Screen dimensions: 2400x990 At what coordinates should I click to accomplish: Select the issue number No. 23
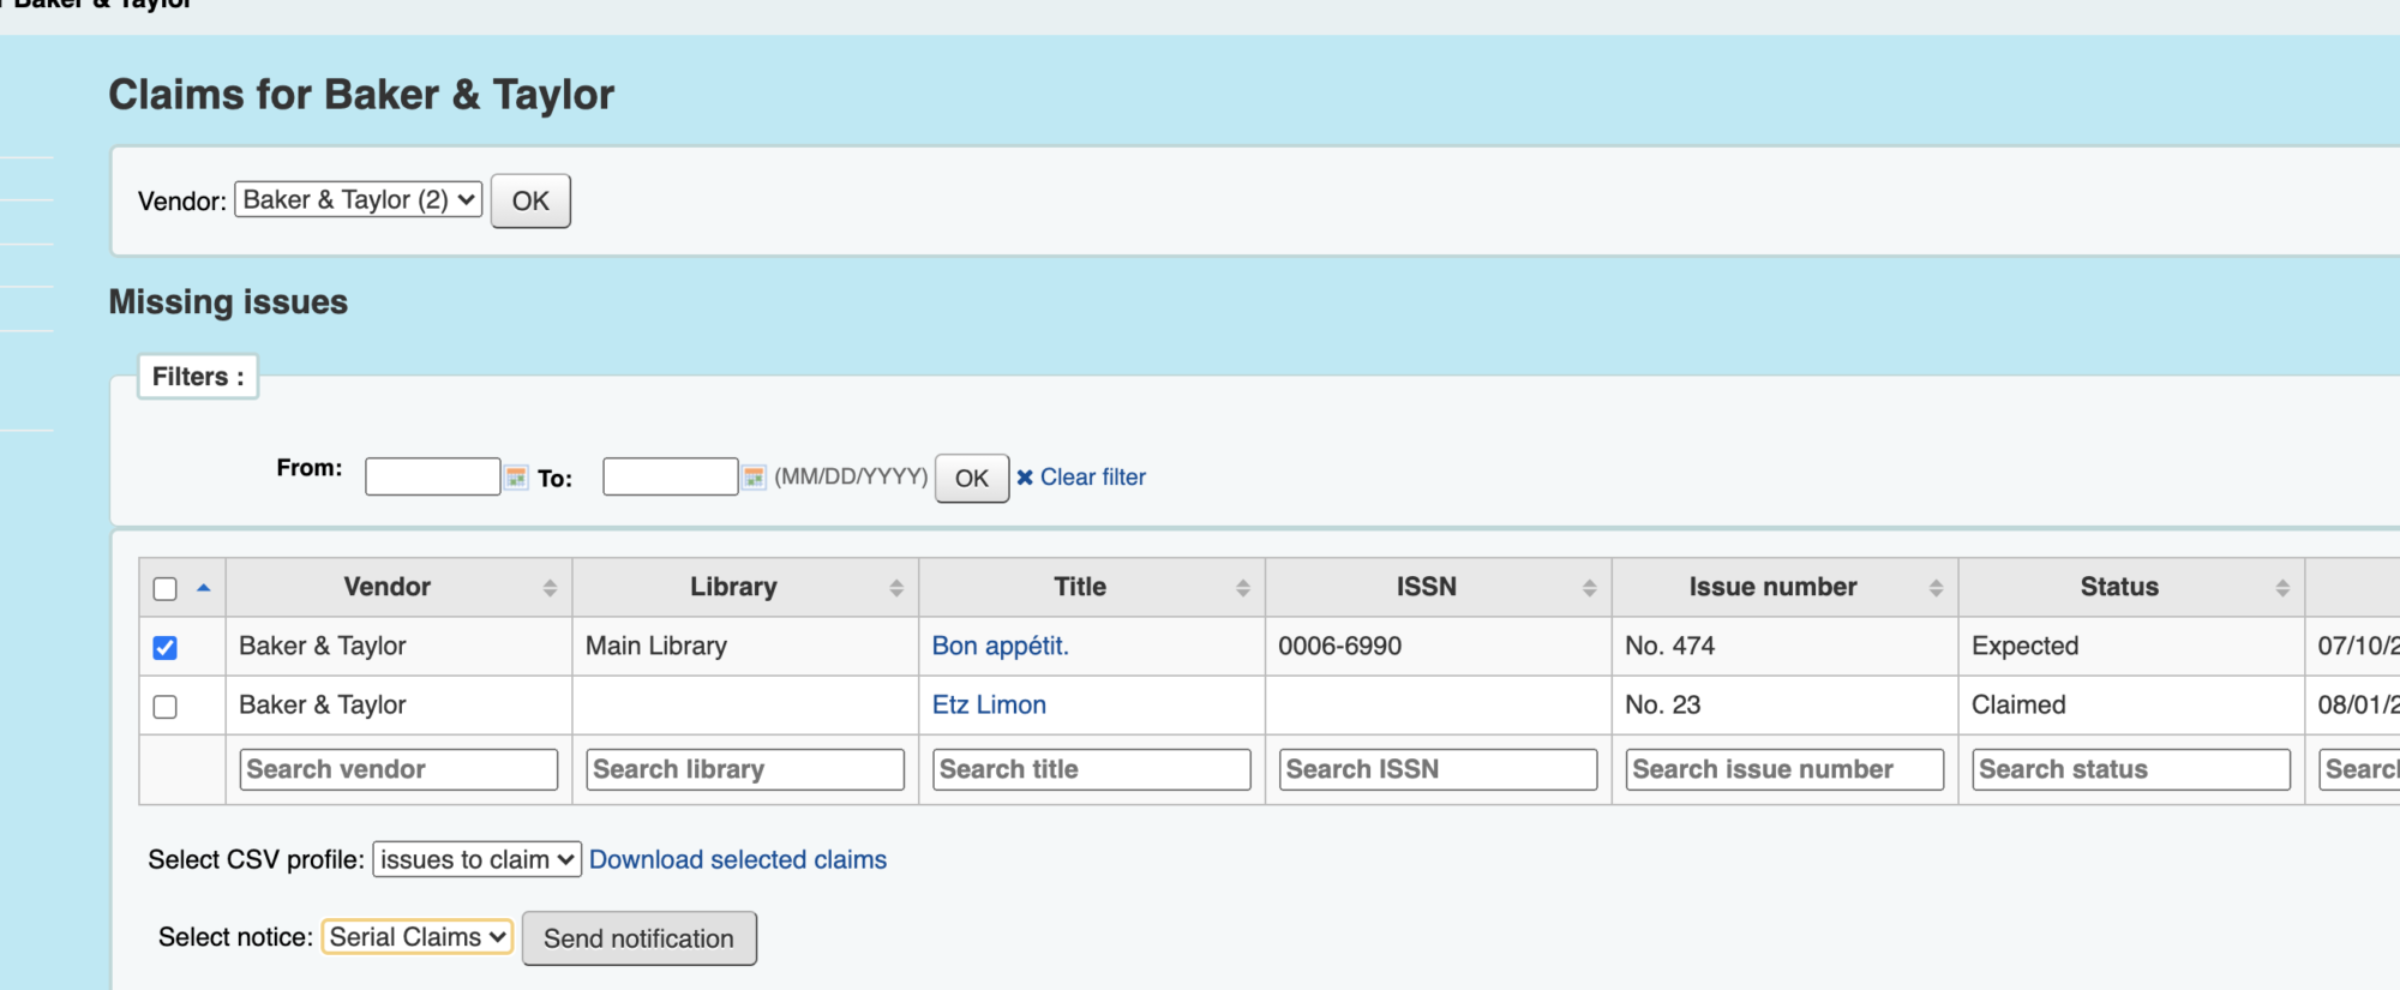(x=1663, y=705)
